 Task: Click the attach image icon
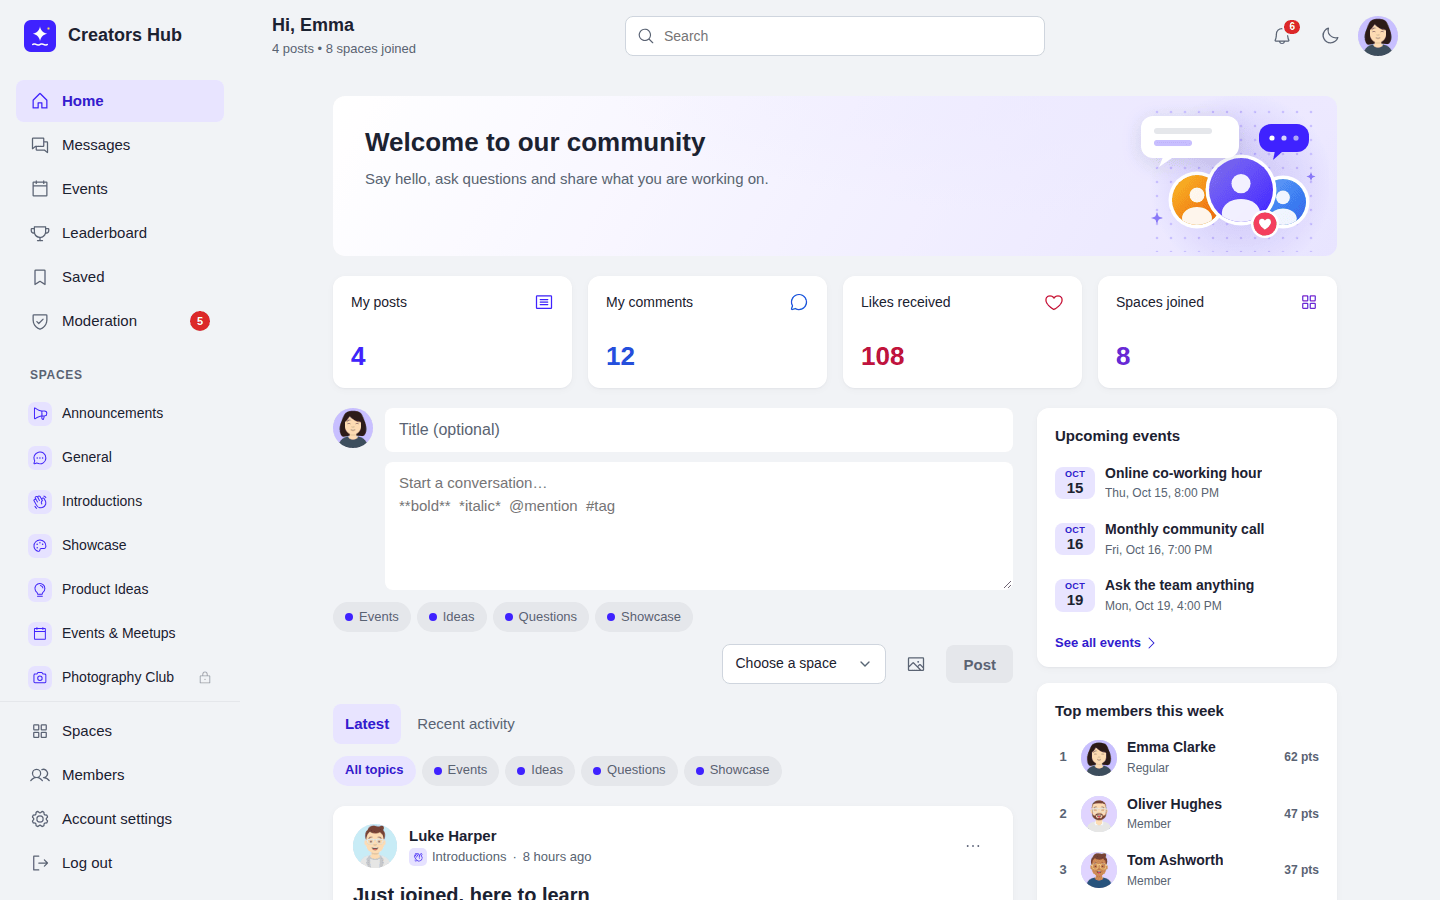pos(916,664)
